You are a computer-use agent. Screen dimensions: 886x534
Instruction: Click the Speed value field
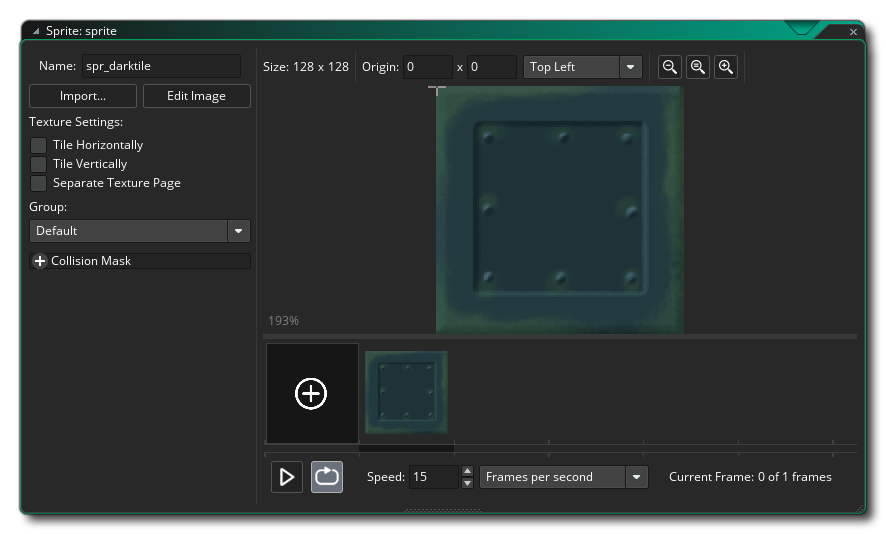433,477
